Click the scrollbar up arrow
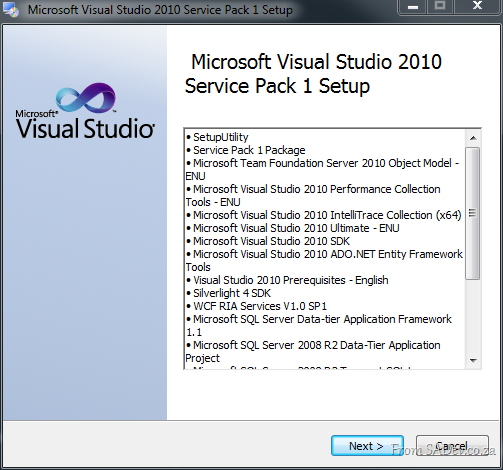Screen dimensions: 503x470 473,138
